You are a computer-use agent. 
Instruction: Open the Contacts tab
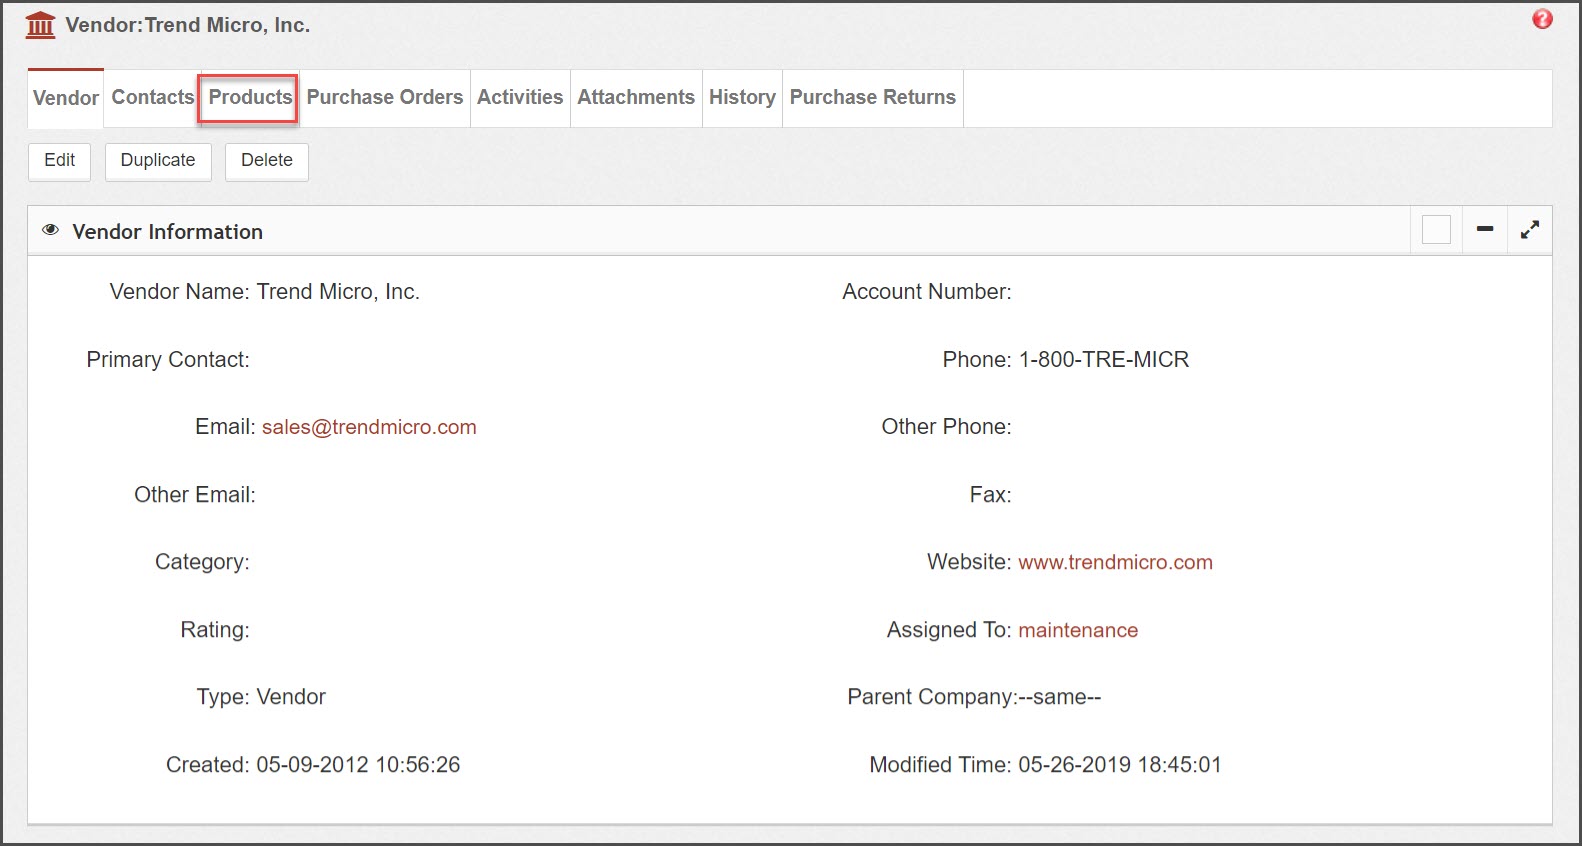[x=153, y=97]
